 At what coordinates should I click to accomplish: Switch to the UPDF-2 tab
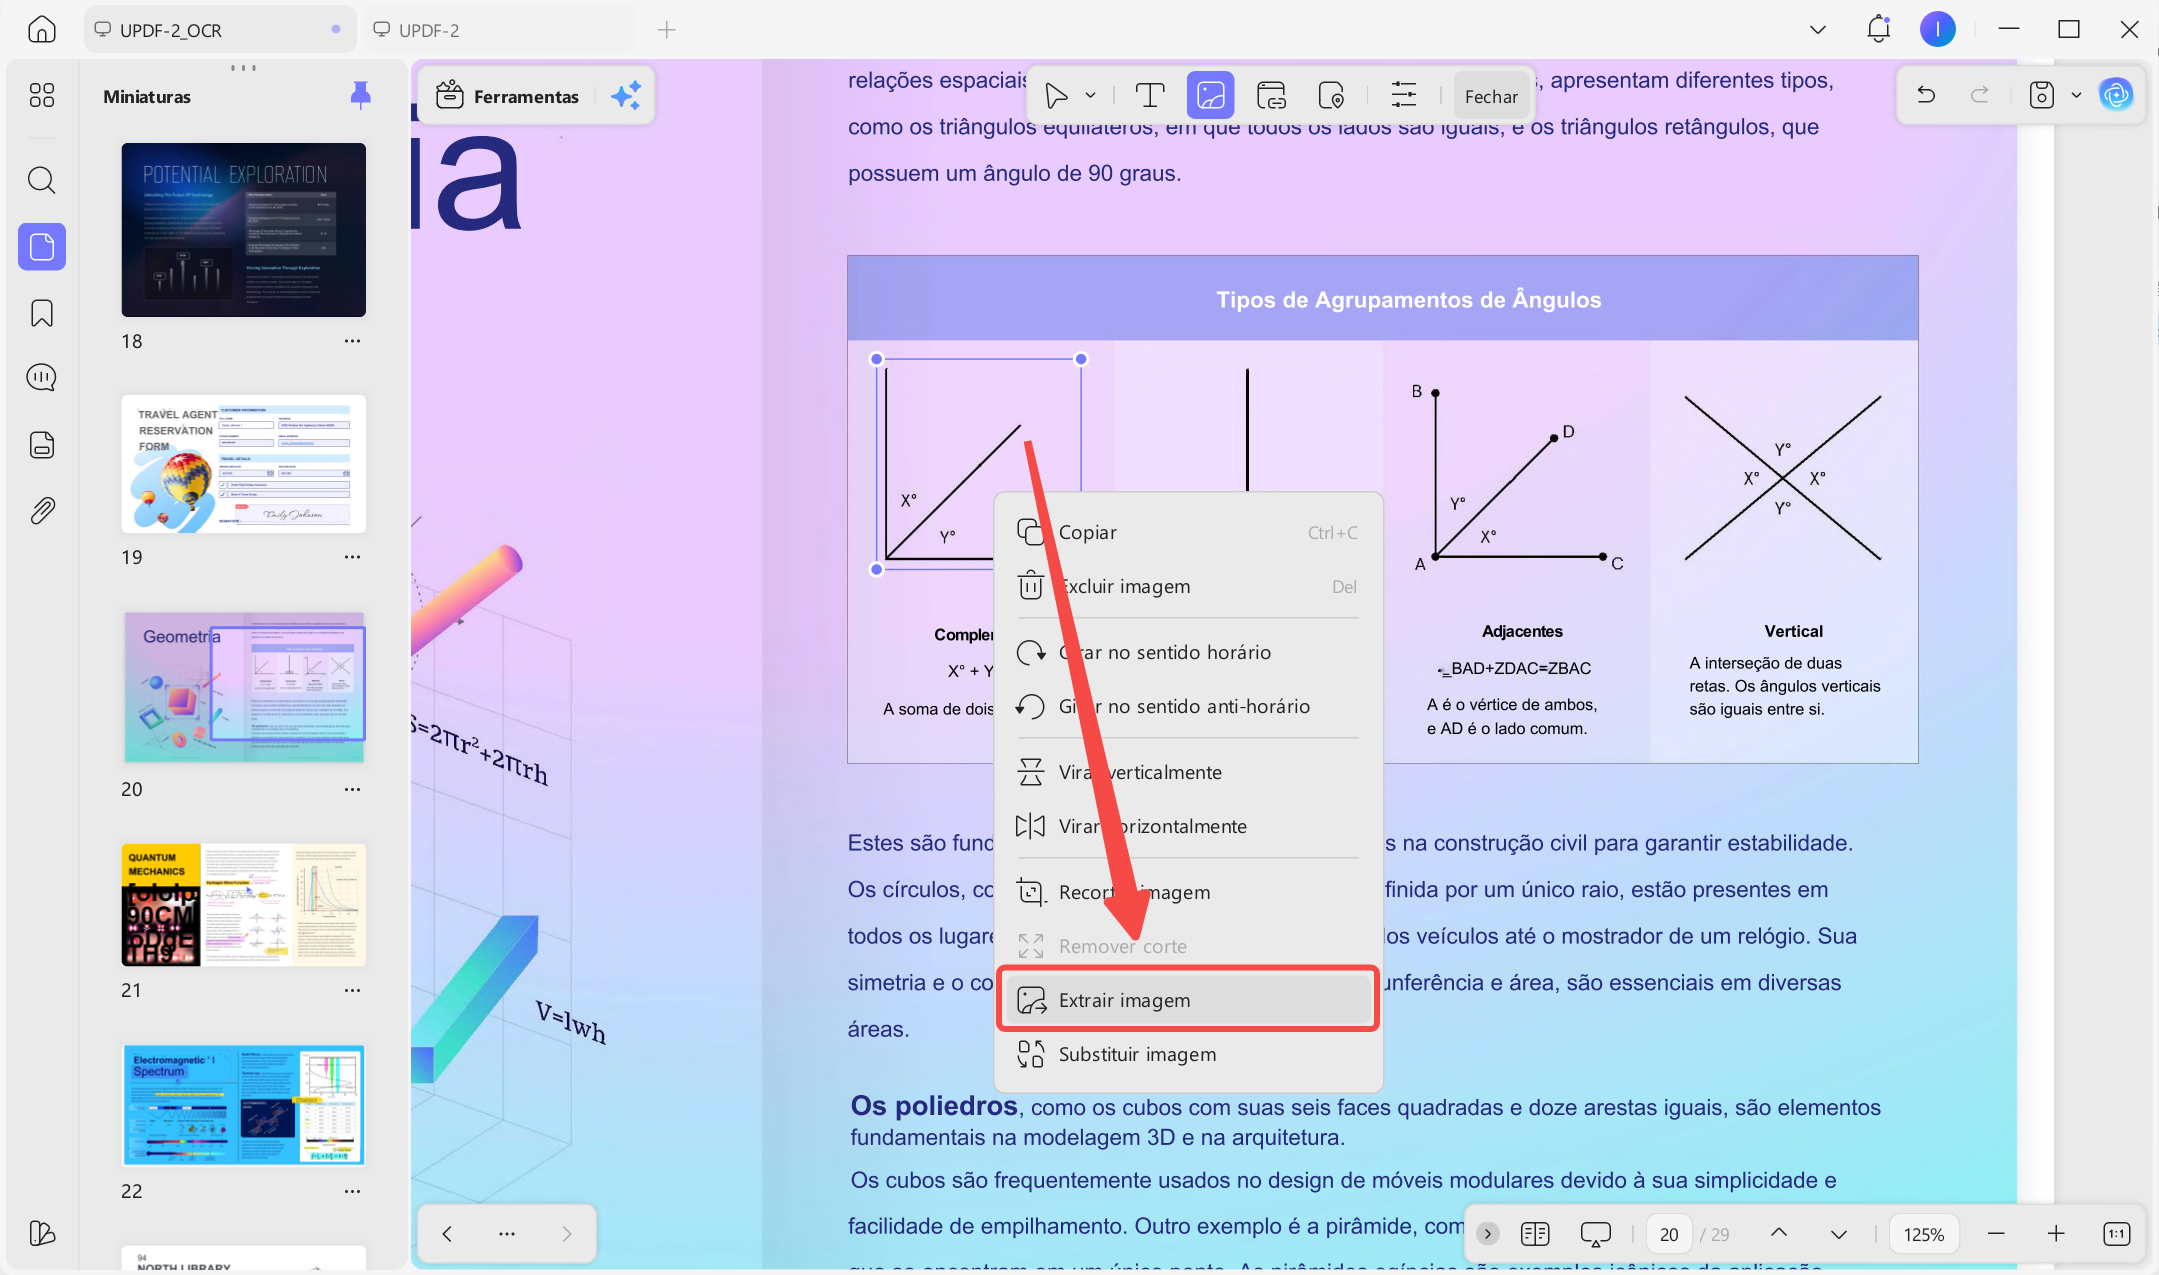point(499,30)
